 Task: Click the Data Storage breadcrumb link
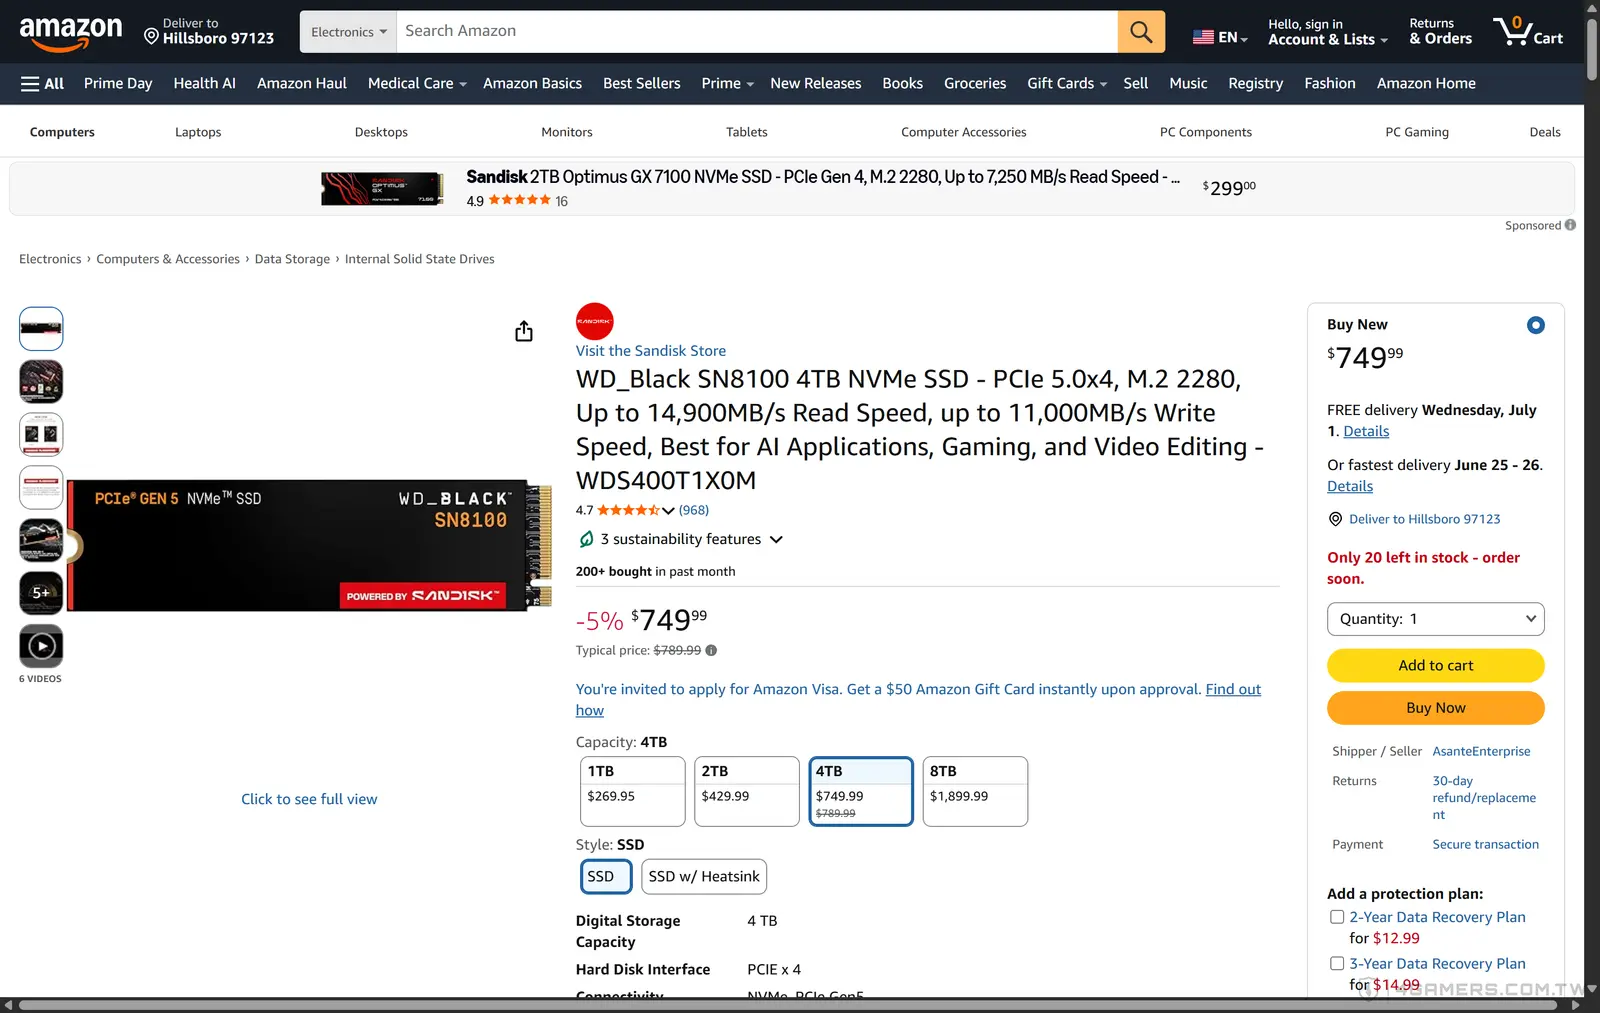(292, 259)
